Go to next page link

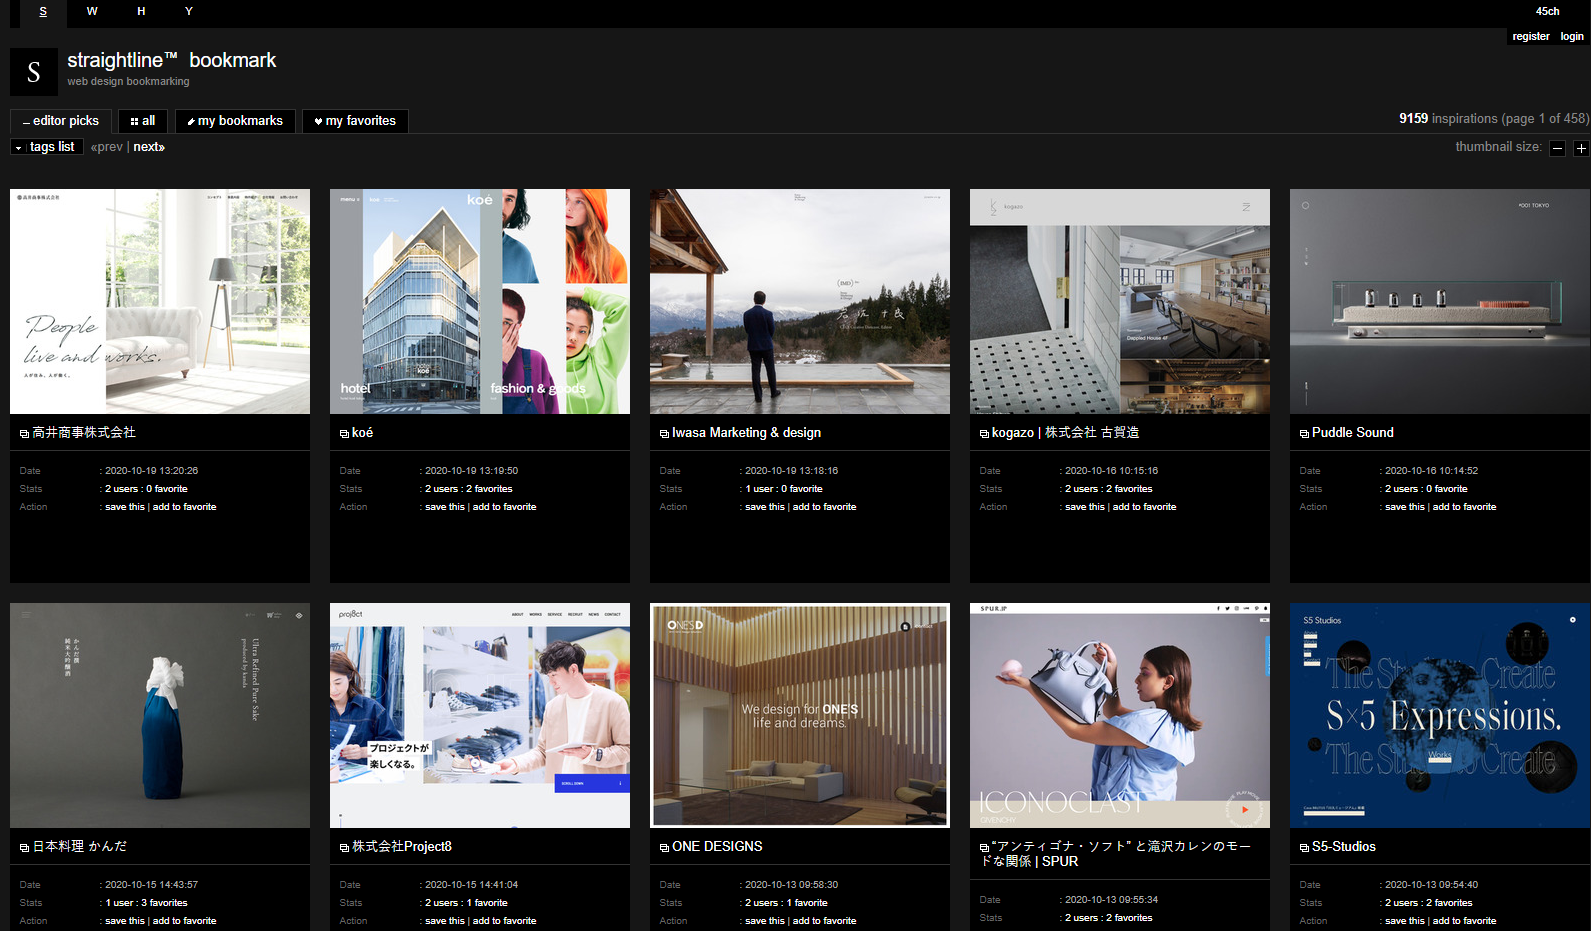click(x=149, y=147)
